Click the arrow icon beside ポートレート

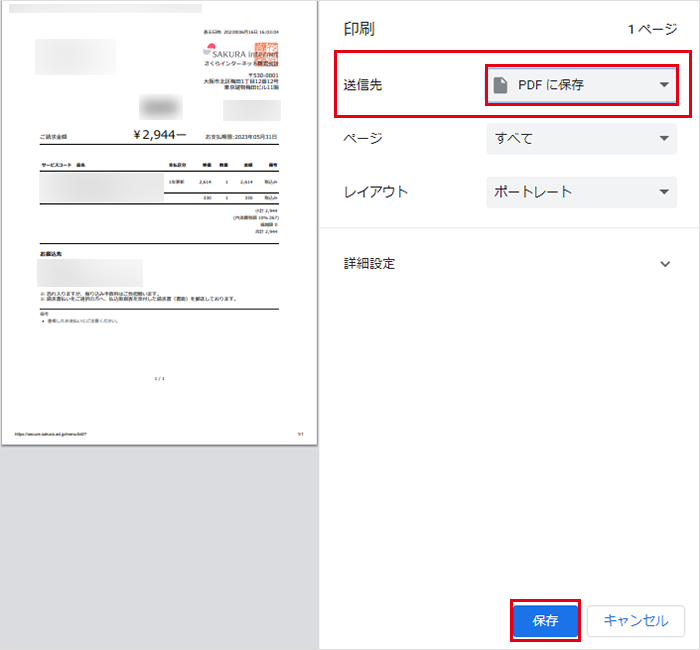664,192
